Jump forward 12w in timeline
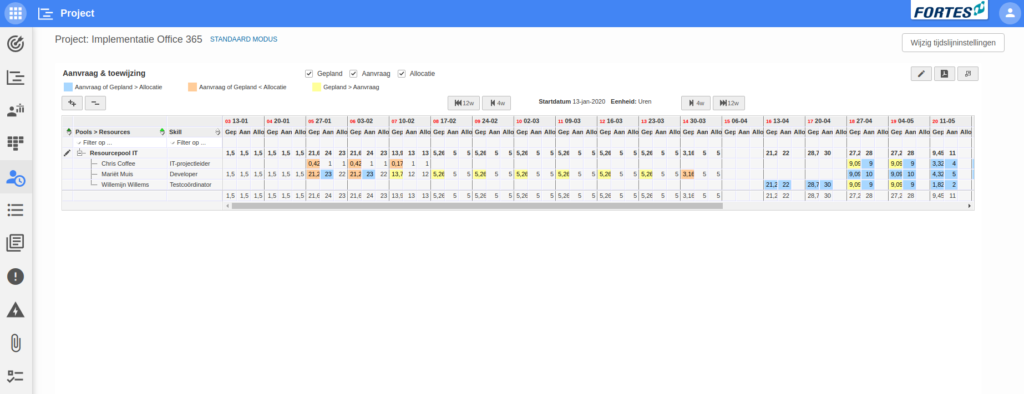This screenshot has width=1024, height=394. click(729, 103)
